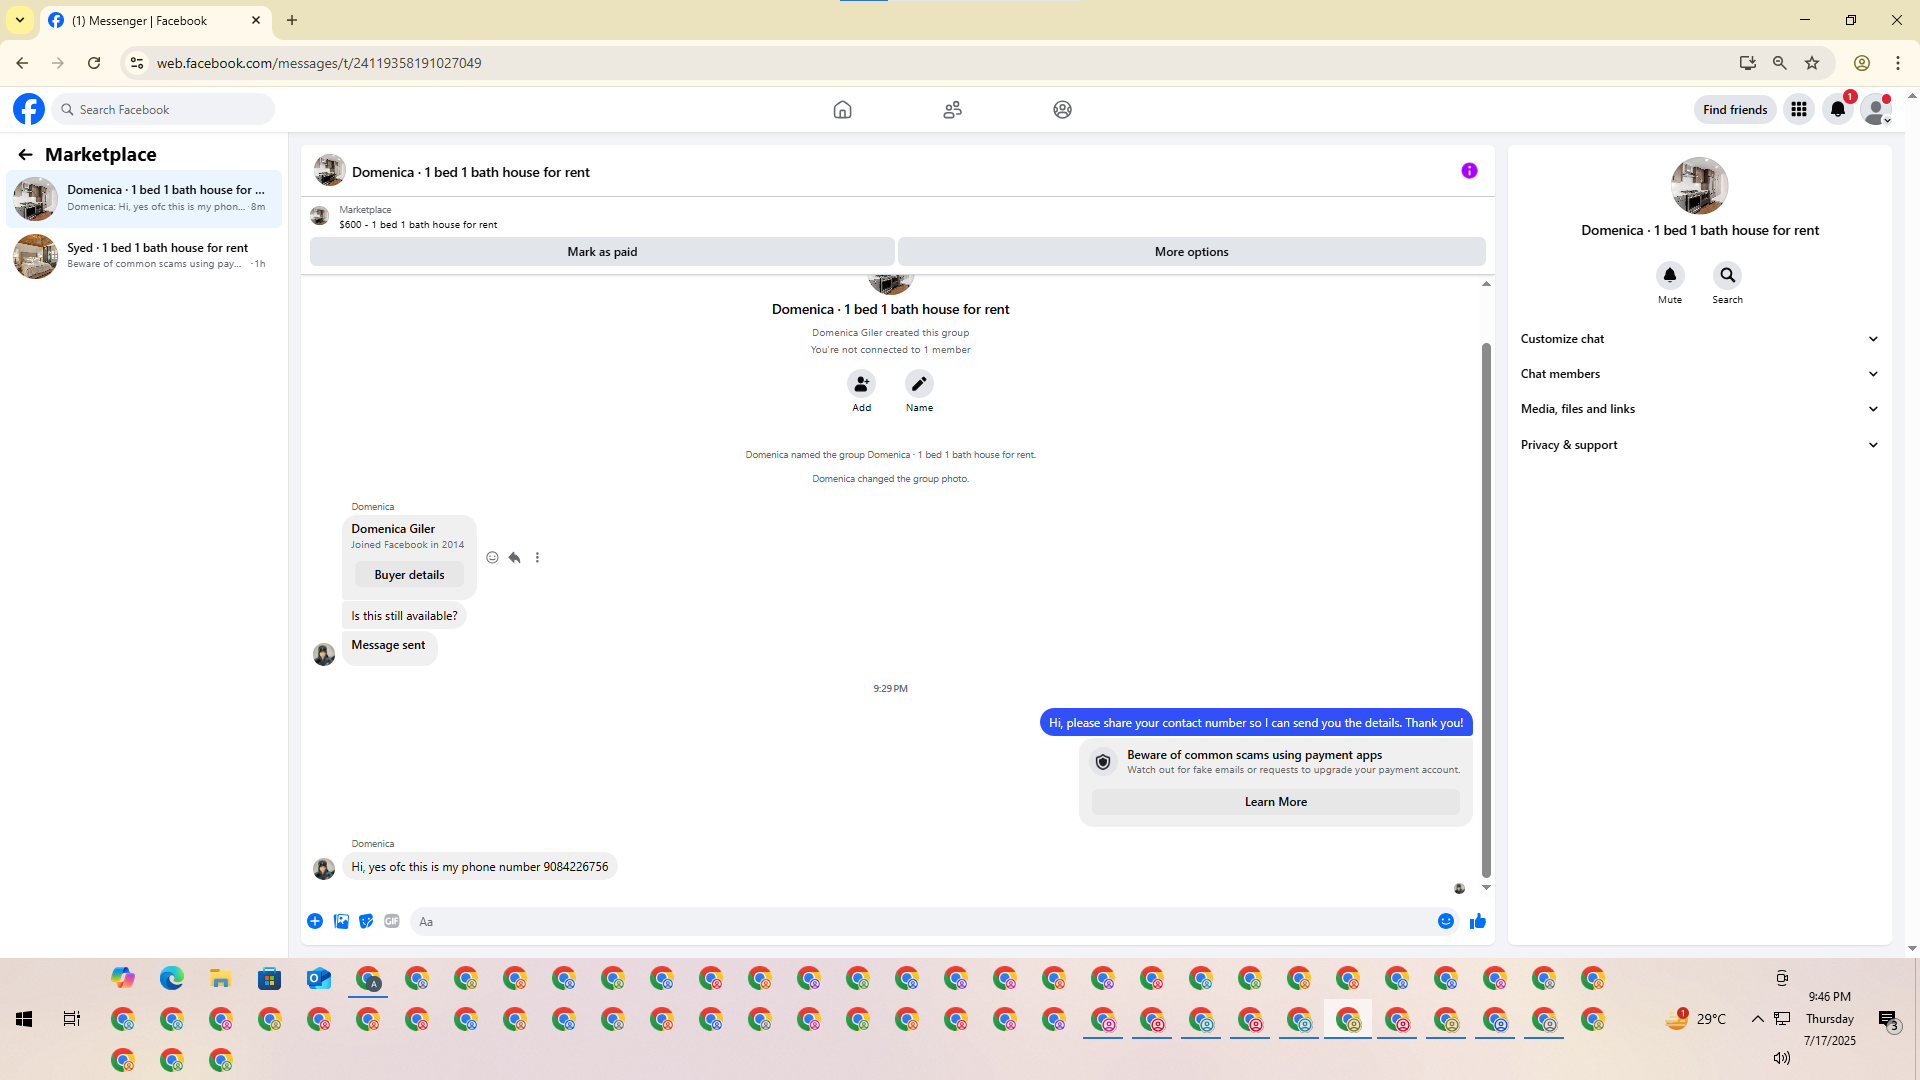Image resolution: width=1920 pixels, height=1080 pixels.
Task: Choose a sticker in the composer
Action: click(x=366, y=921)
